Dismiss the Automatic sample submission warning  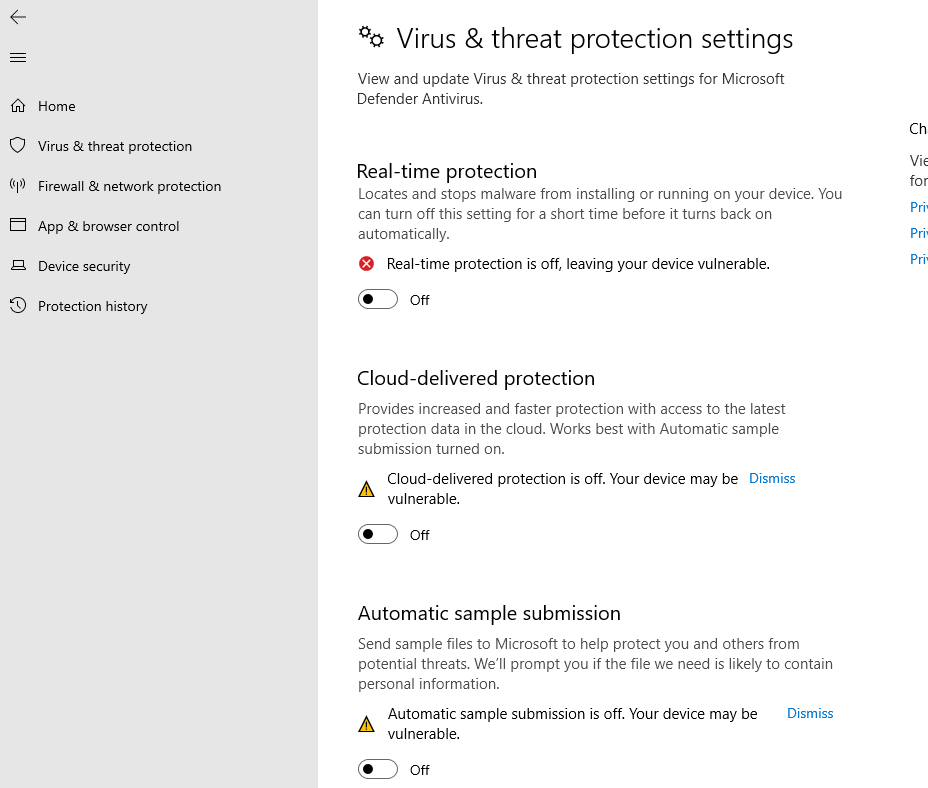tap(810, 713)
